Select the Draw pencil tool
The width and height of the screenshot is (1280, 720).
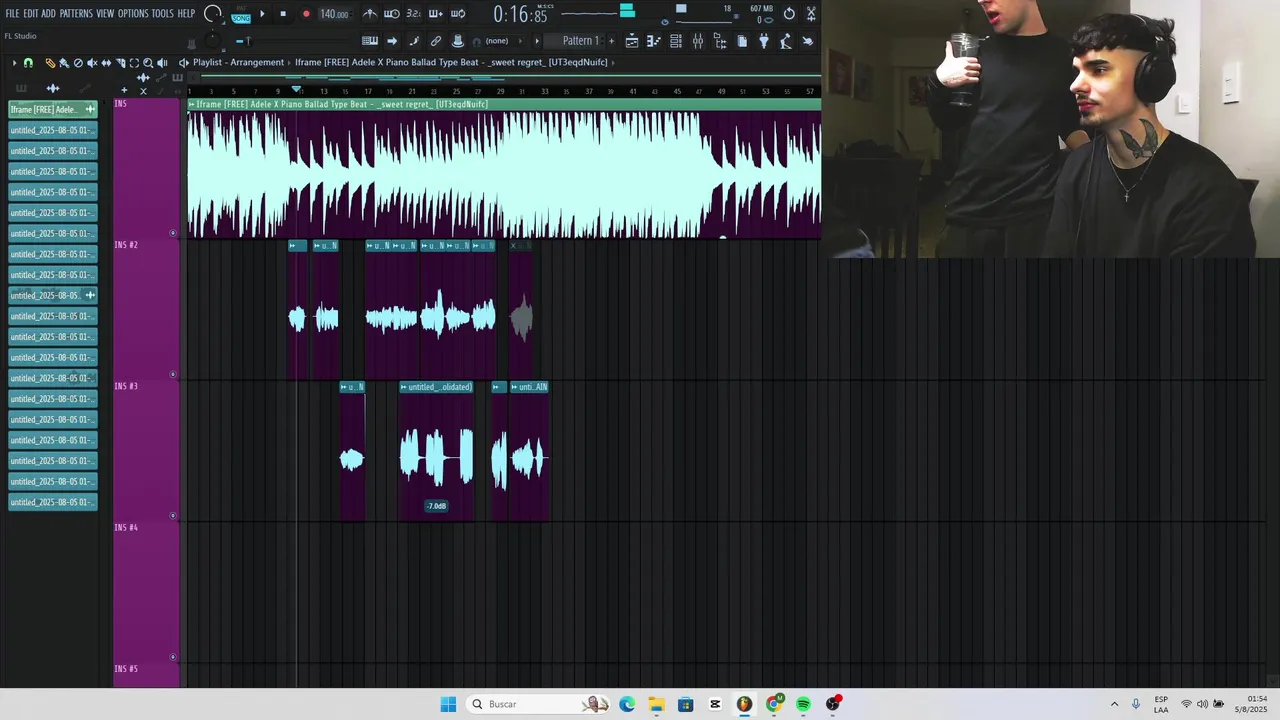[x=50, y=63]
